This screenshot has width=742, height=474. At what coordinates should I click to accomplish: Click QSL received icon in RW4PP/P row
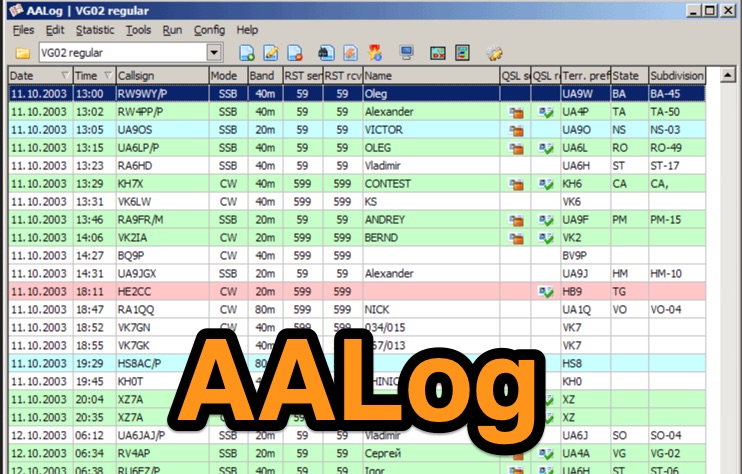click(x=546, y=112)
